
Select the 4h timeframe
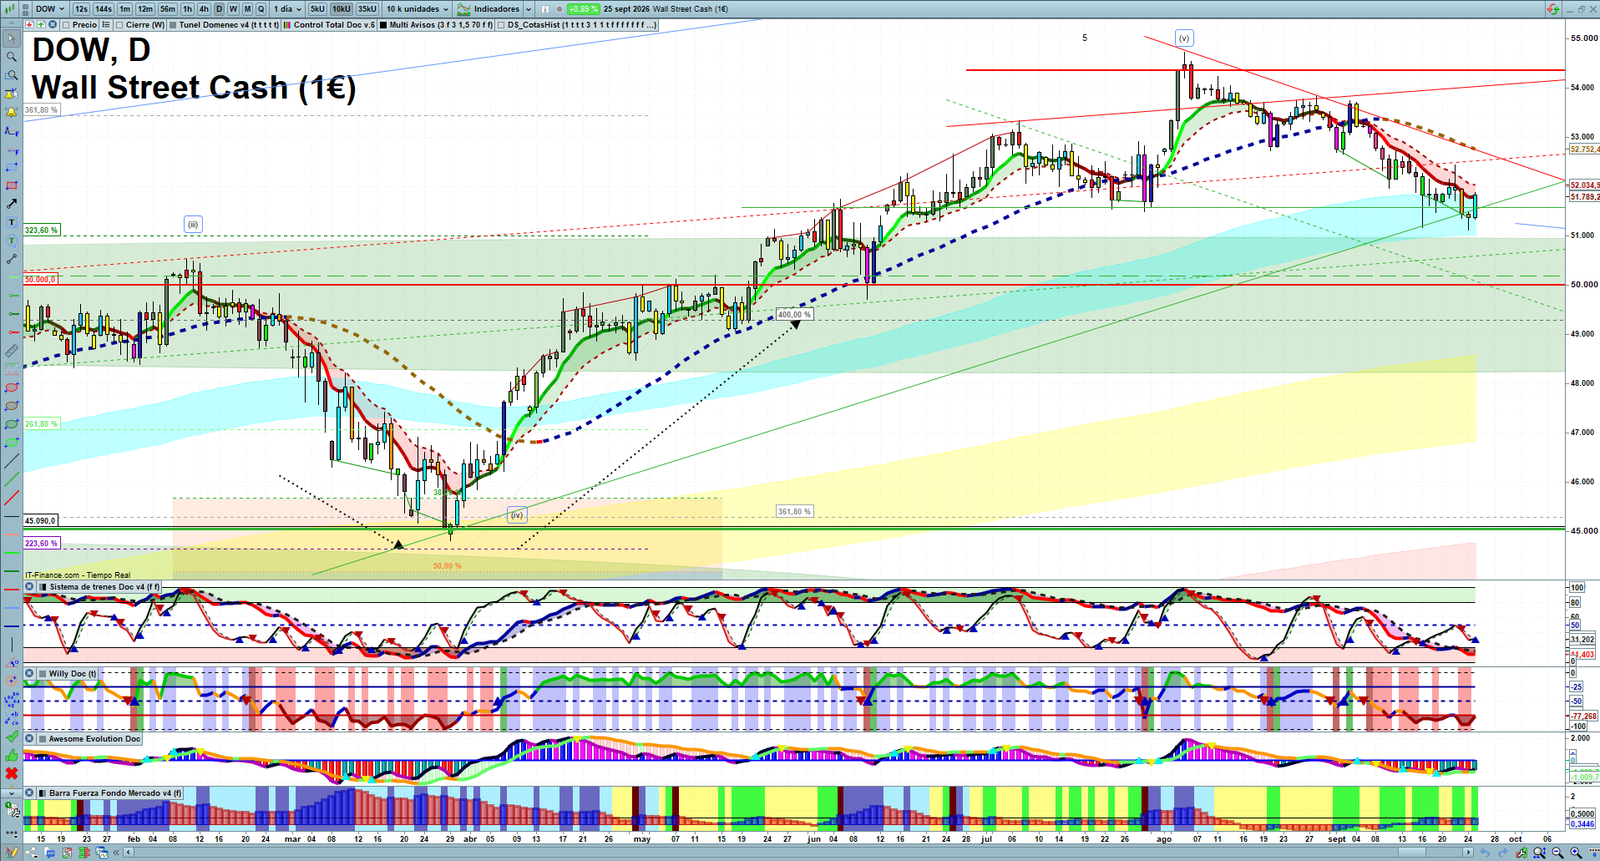point(204,9)
